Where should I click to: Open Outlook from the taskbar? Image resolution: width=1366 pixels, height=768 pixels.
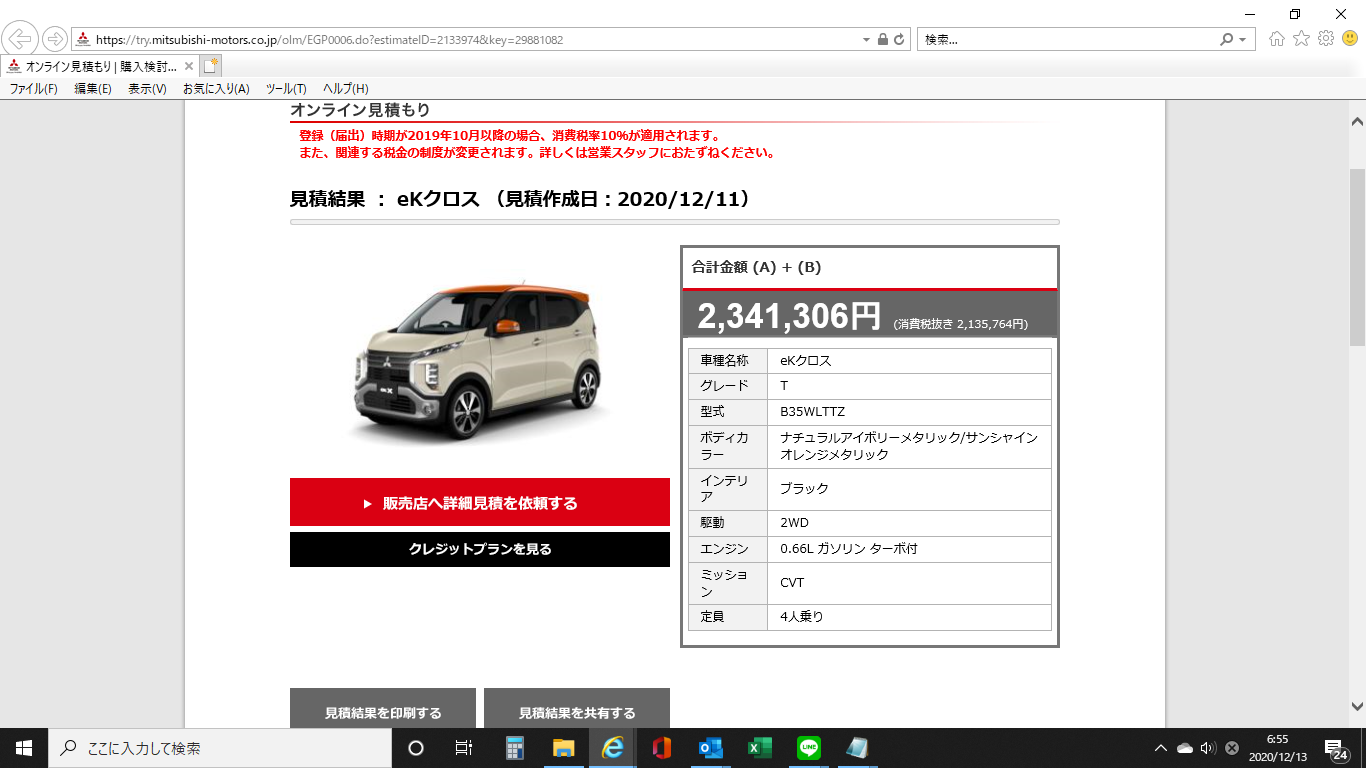(x=711, y=748)
